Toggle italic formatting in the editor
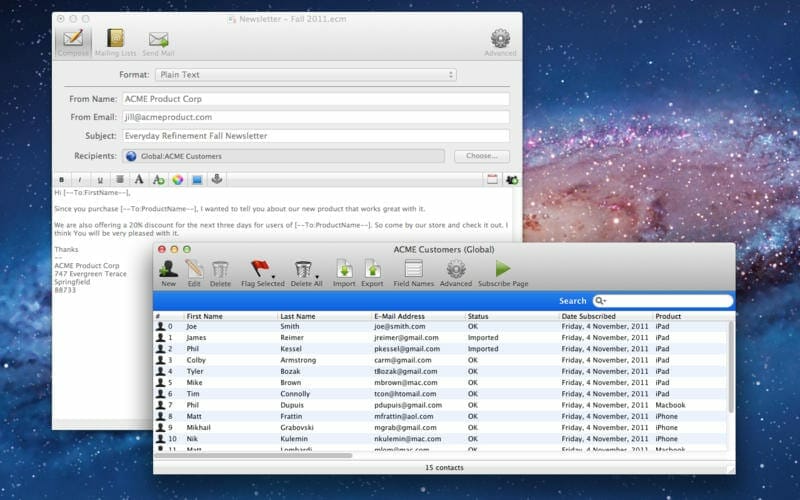Image resolution: width=800 pixels, height=500 pixels. click(x=81, y=179)
